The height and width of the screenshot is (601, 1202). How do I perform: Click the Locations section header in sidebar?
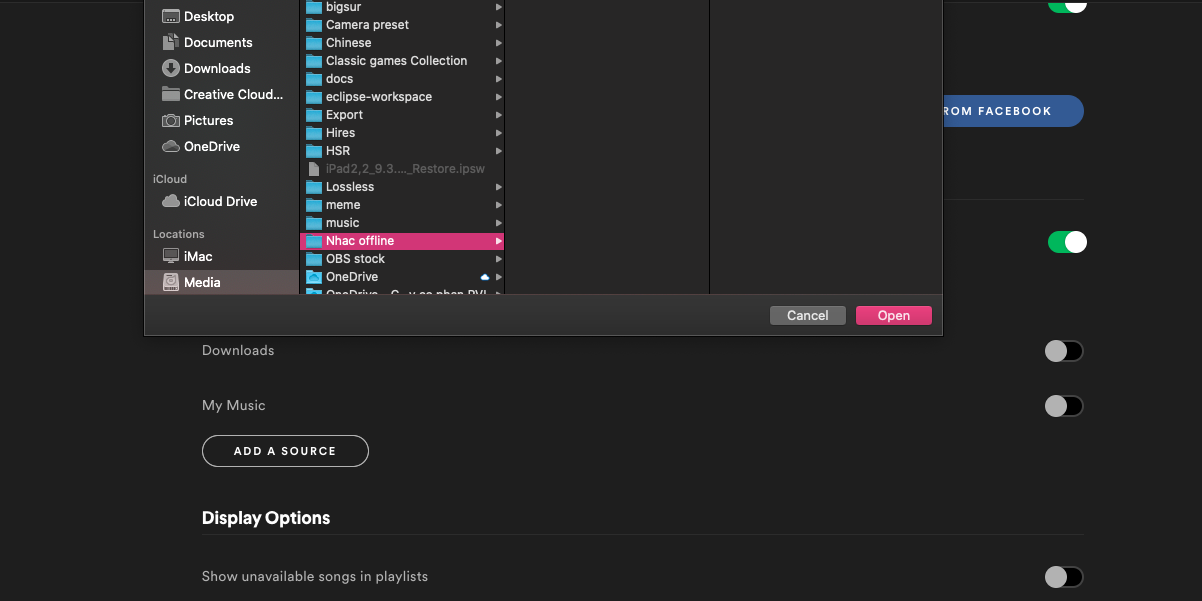179,234
